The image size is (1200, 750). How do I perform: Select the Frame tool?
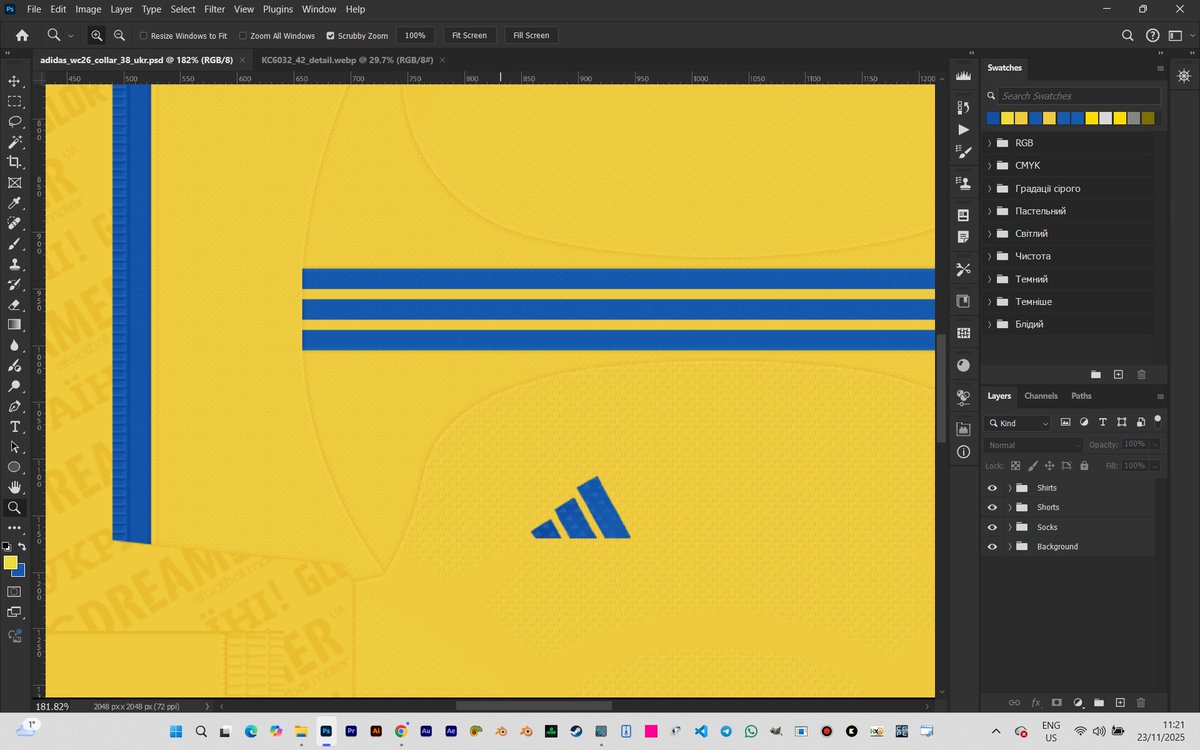click(x=14, y=183)
